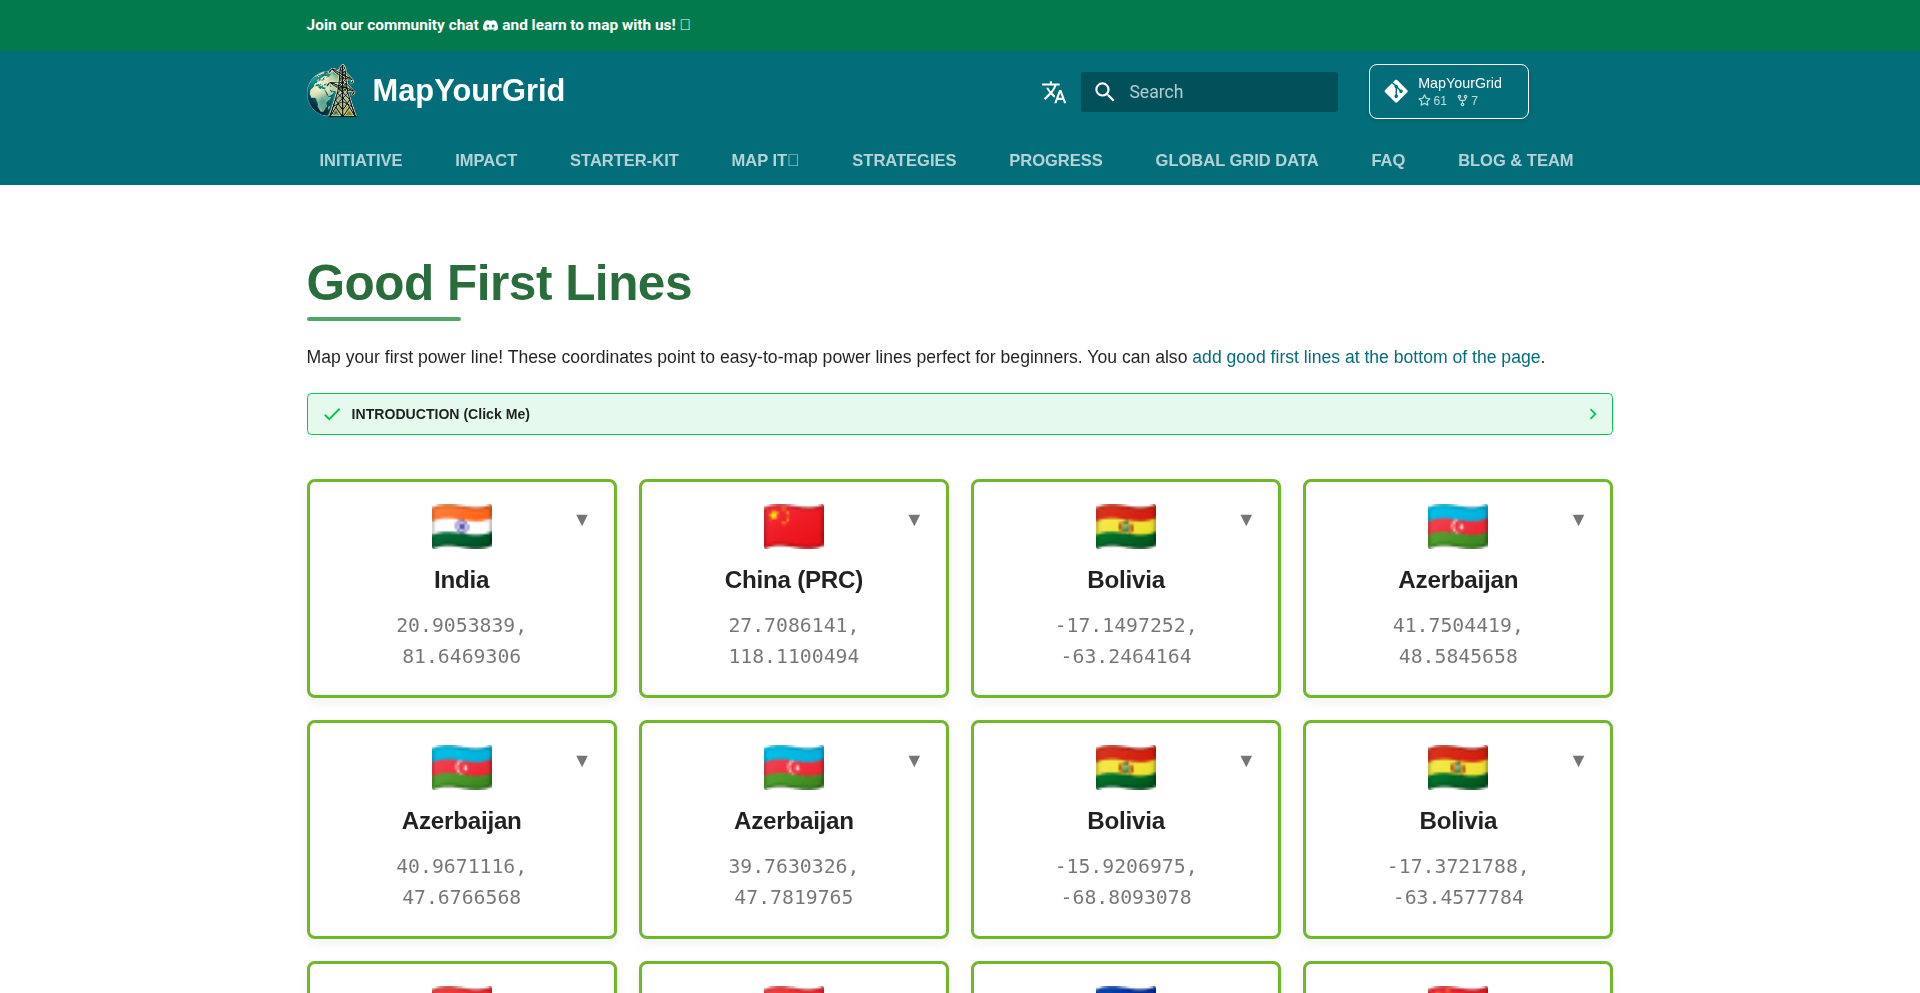The width and height of the screenshot is (1920, 993).
Task: Open the language translation selector
Action: (1054, 92)
